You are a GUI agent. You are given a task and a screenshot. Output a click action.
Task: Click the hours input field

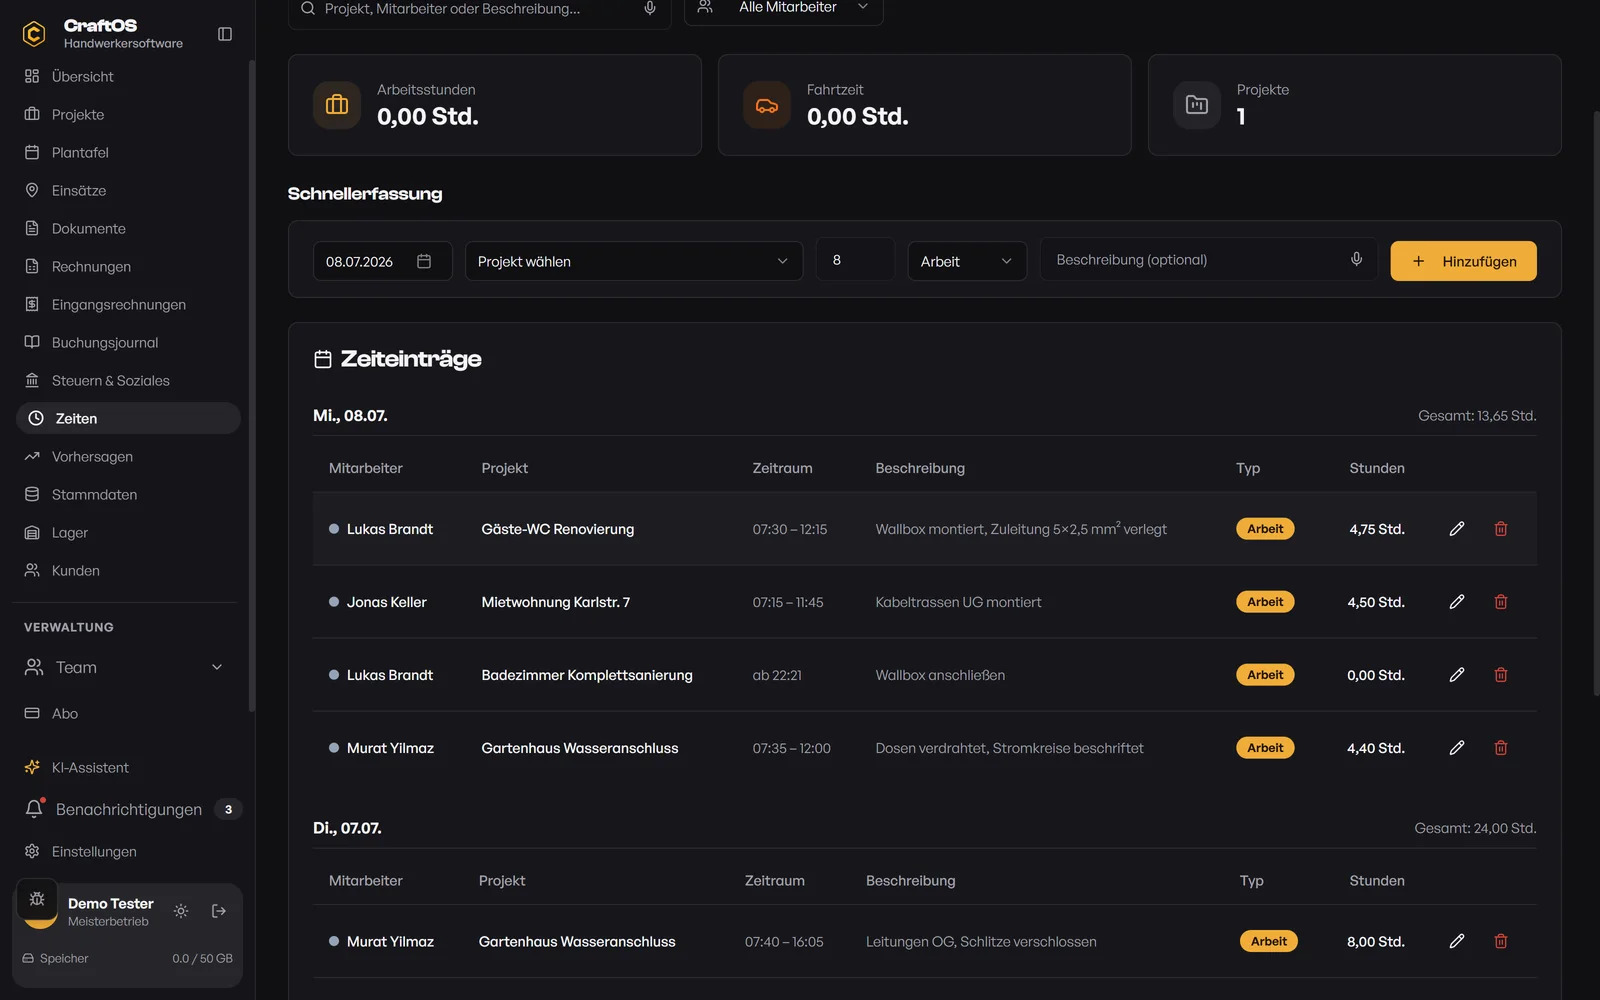click(855, 259)
